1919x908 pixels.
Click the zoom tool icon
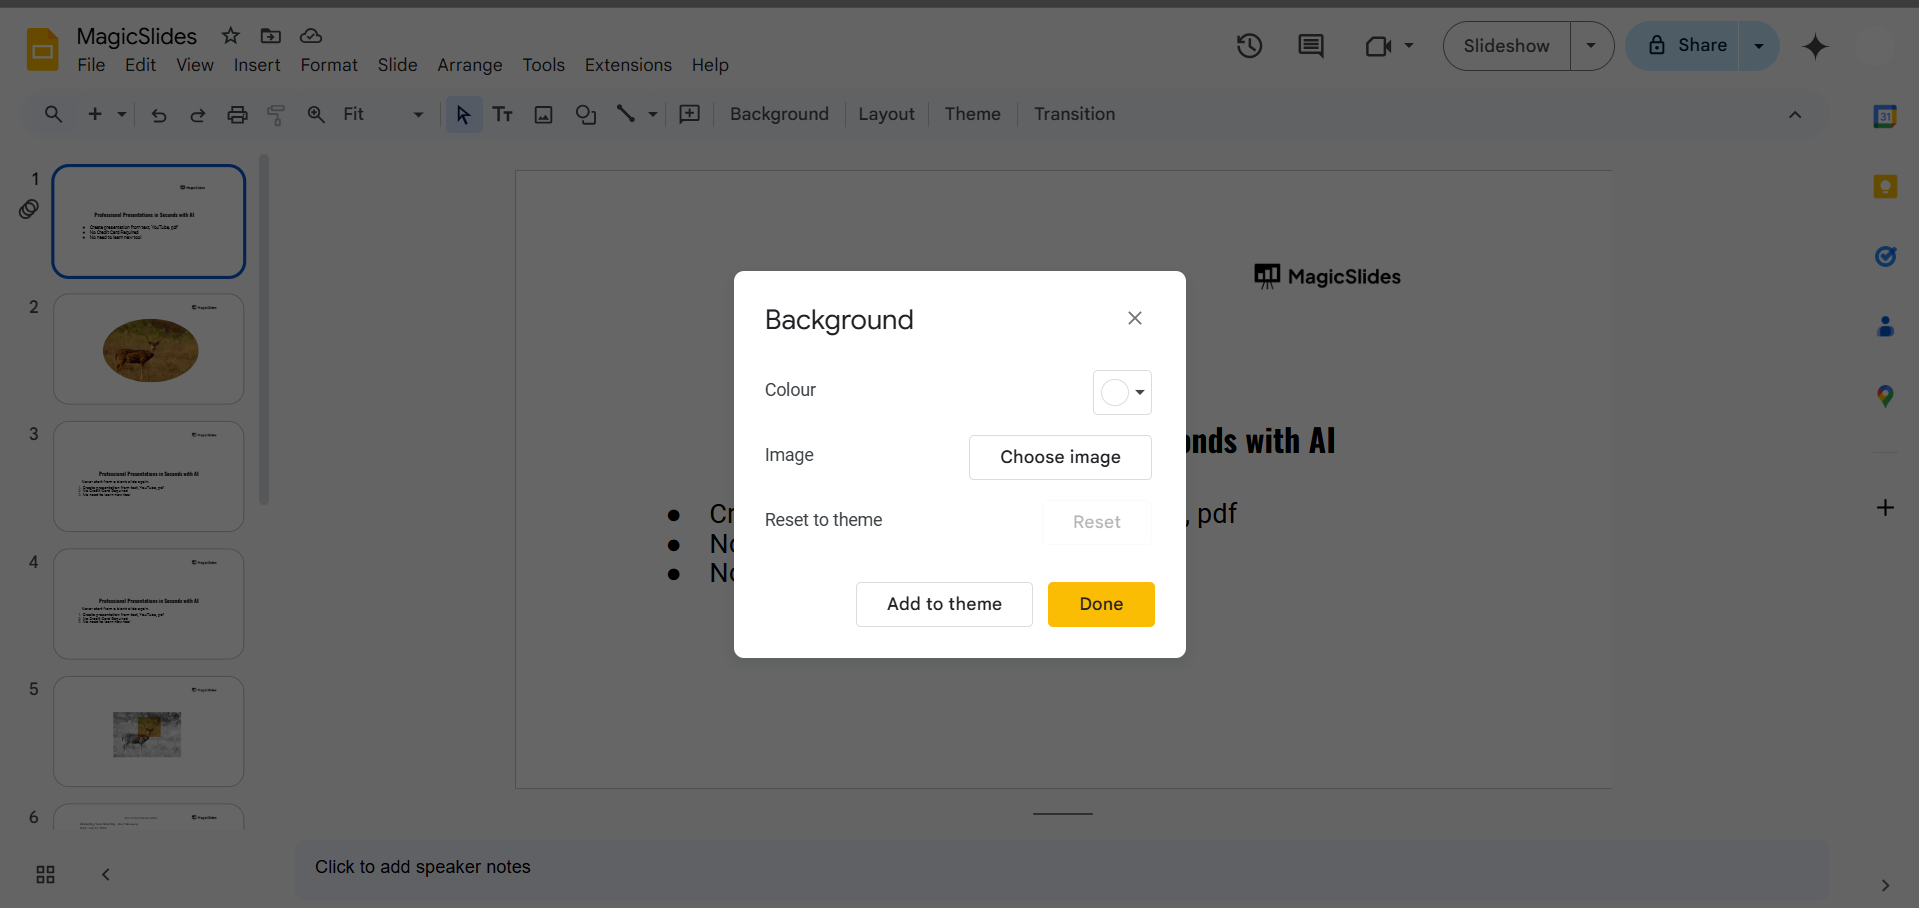(x=316, y=114)
